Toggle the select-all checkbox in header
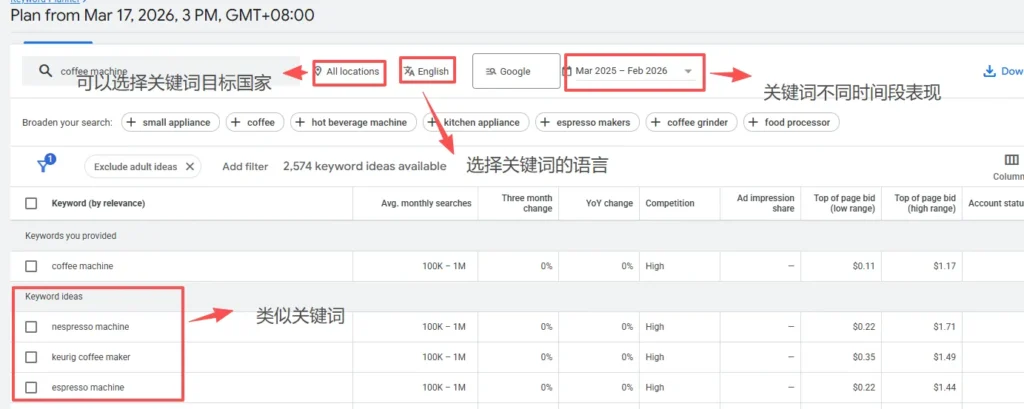The image size is (1024, 409). point(31,204)
